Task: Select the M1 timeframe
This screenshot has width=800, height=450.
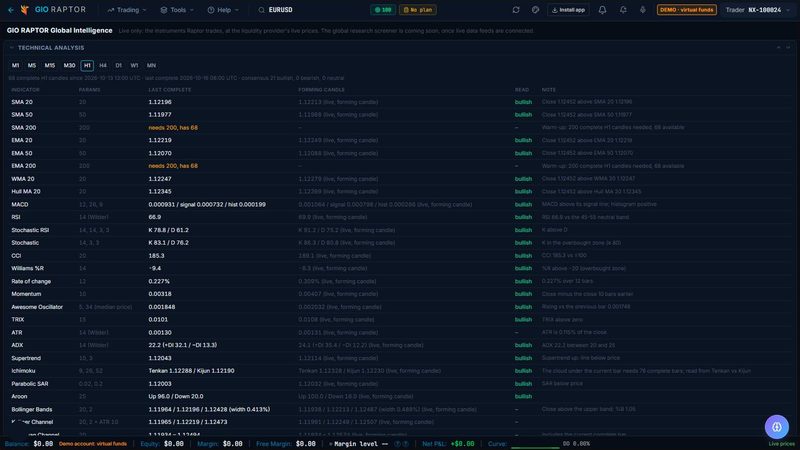Action: [x=15, y=65]
